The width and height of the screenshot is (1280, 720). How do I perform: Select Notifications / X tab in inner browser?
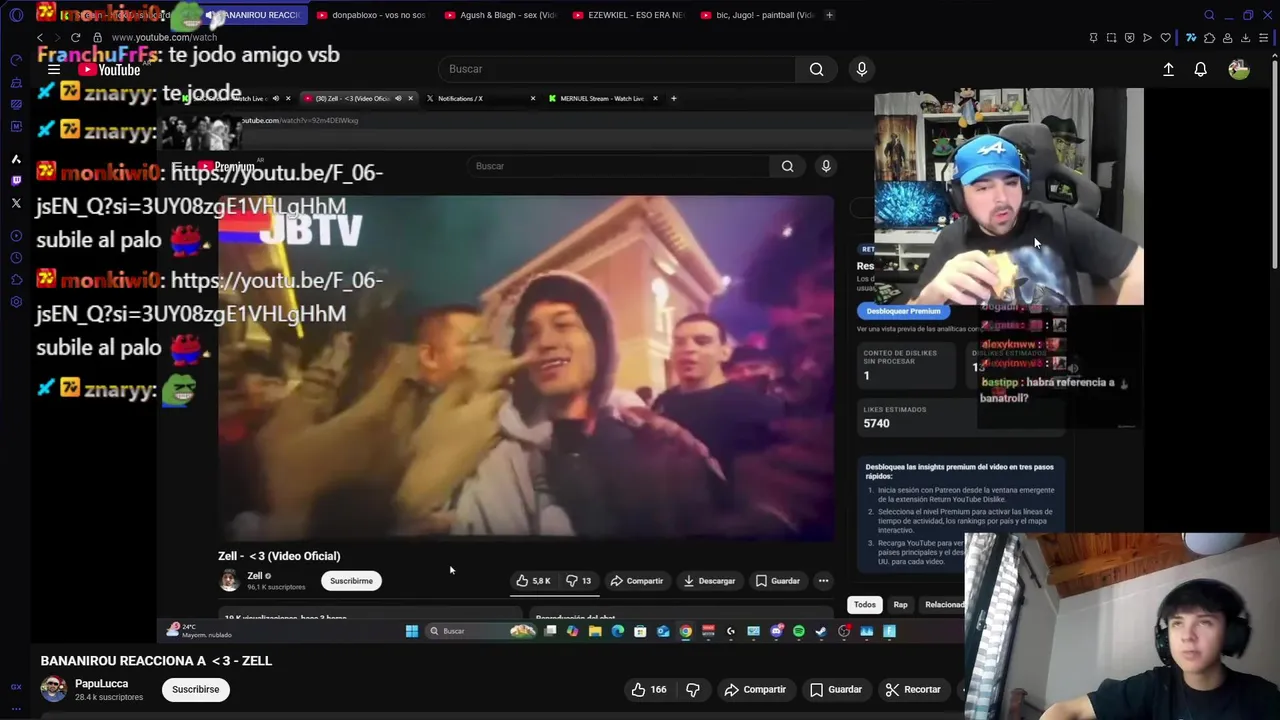[x=481, y=98]
